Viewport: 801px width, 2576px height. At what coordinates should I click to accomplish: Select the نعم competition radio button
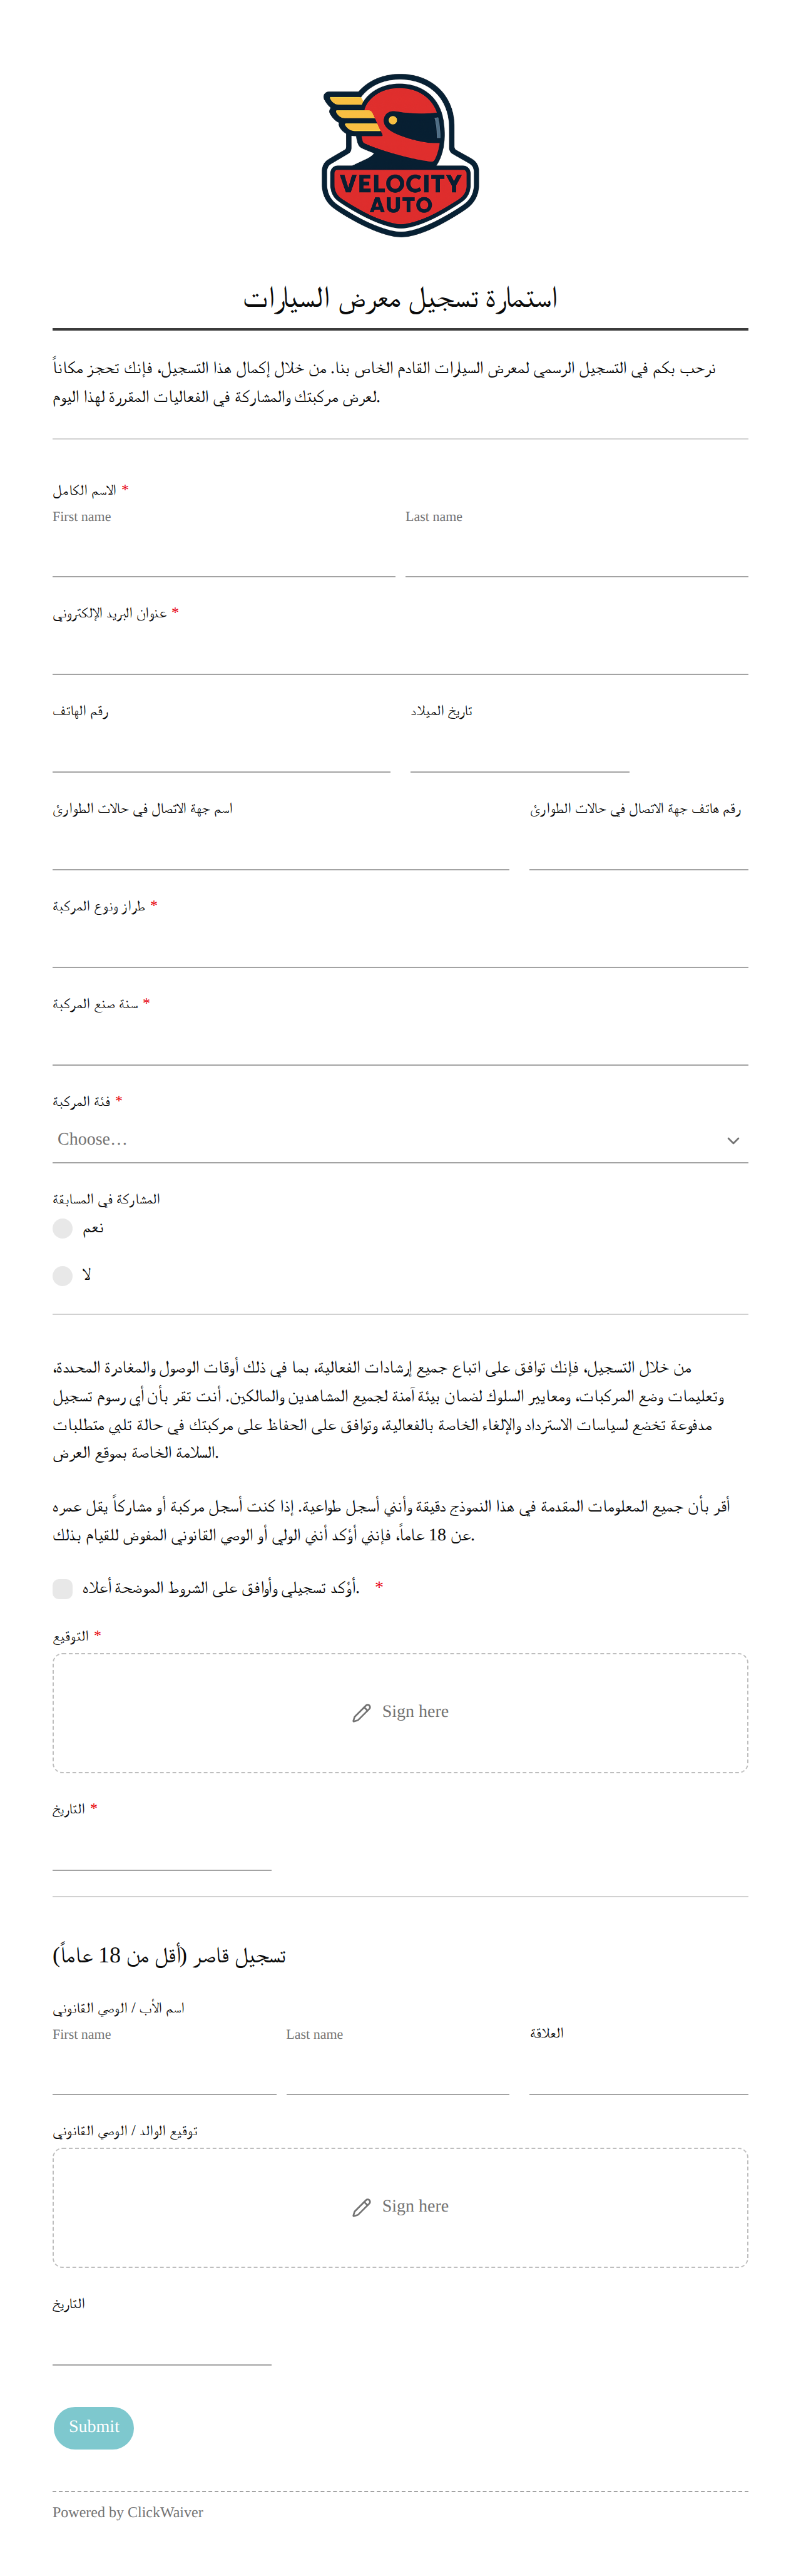coord(63,1228)
